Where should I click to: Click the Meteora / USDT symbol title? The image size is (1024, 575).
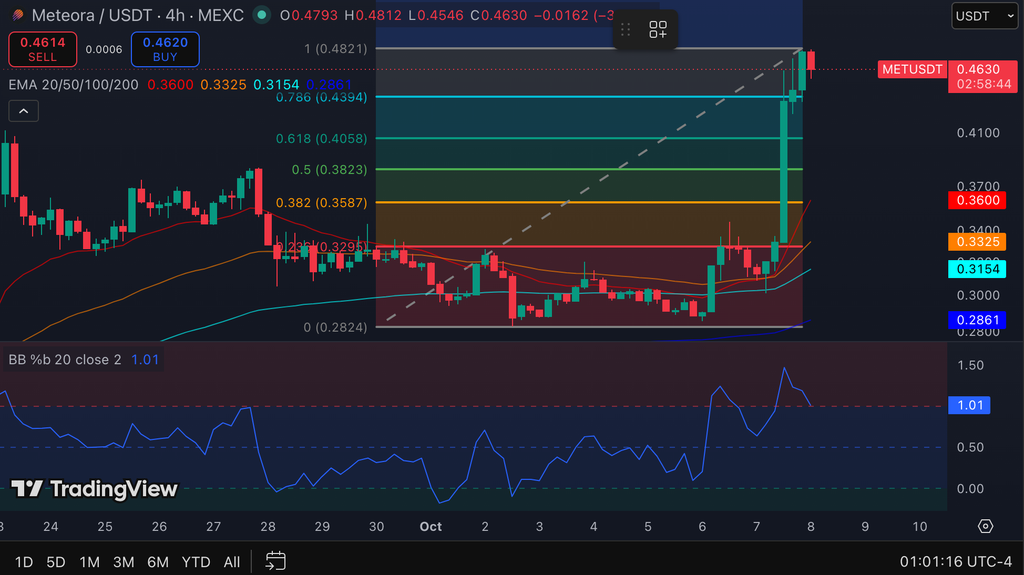coord(92,15)
